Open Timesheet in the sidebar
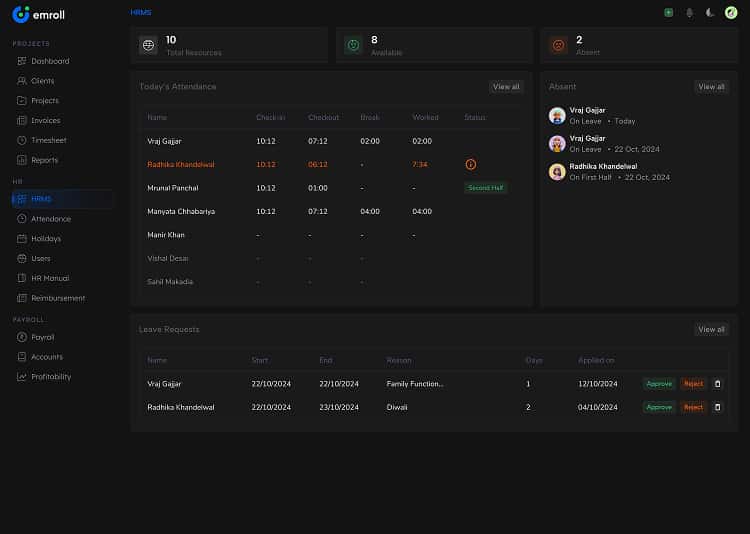Image resolution: width=750 pixels, height=534 pixels. pyautogui.click(x=49, y=140)
